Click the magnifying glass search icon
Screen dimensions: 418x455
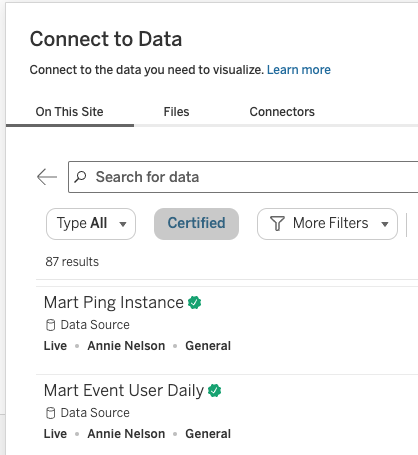80,177
